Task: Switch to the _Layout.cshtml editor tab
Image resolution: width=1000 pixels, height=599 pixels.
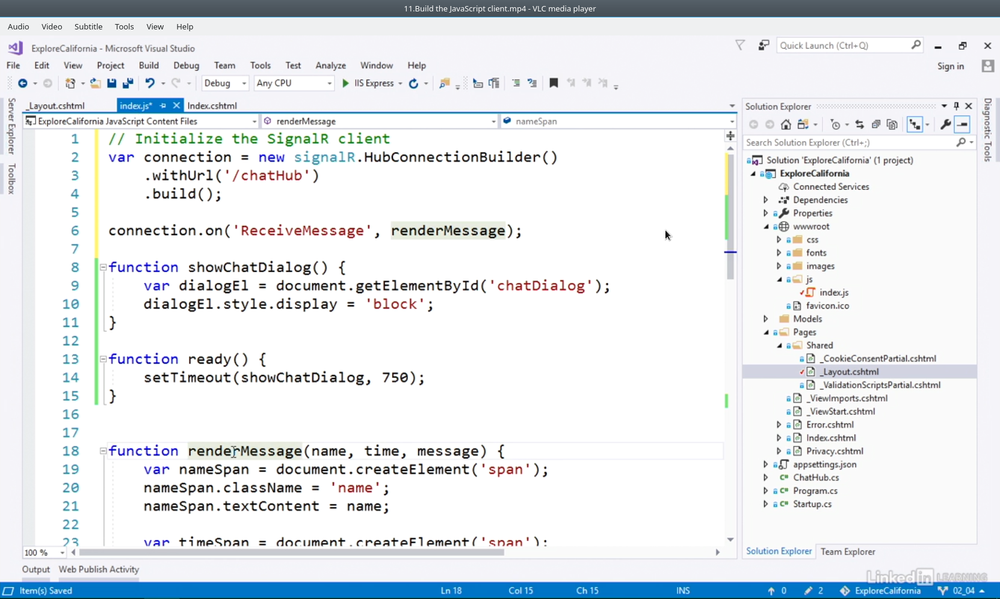Action: 55,106
